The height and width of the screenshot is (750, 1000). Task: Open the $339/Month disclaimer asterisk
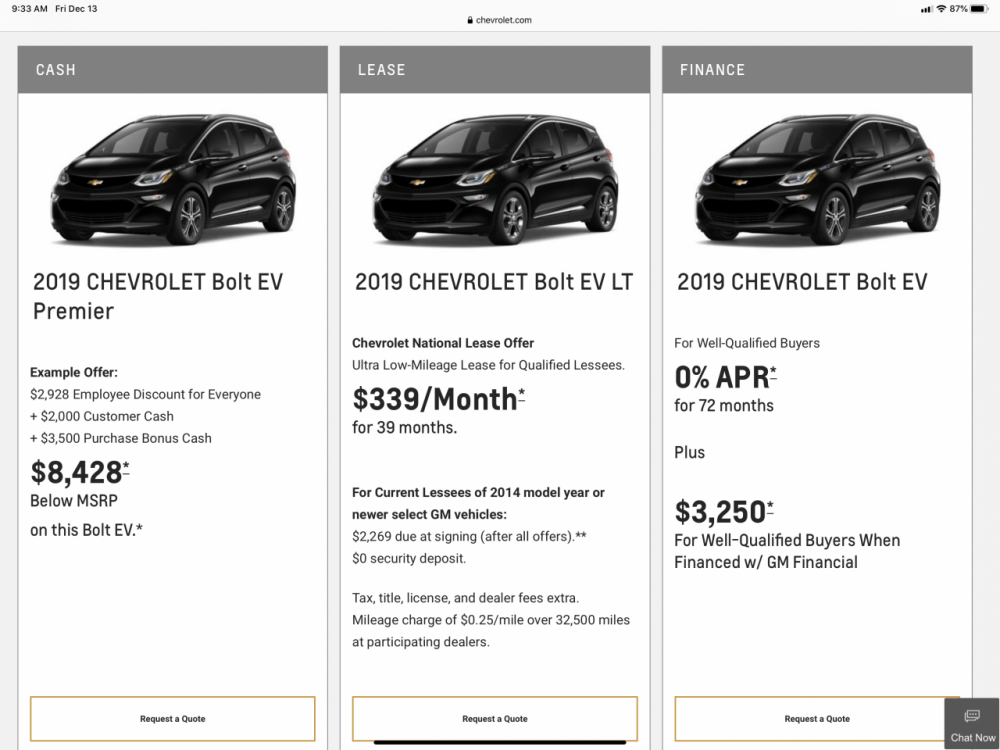(522, 394)
